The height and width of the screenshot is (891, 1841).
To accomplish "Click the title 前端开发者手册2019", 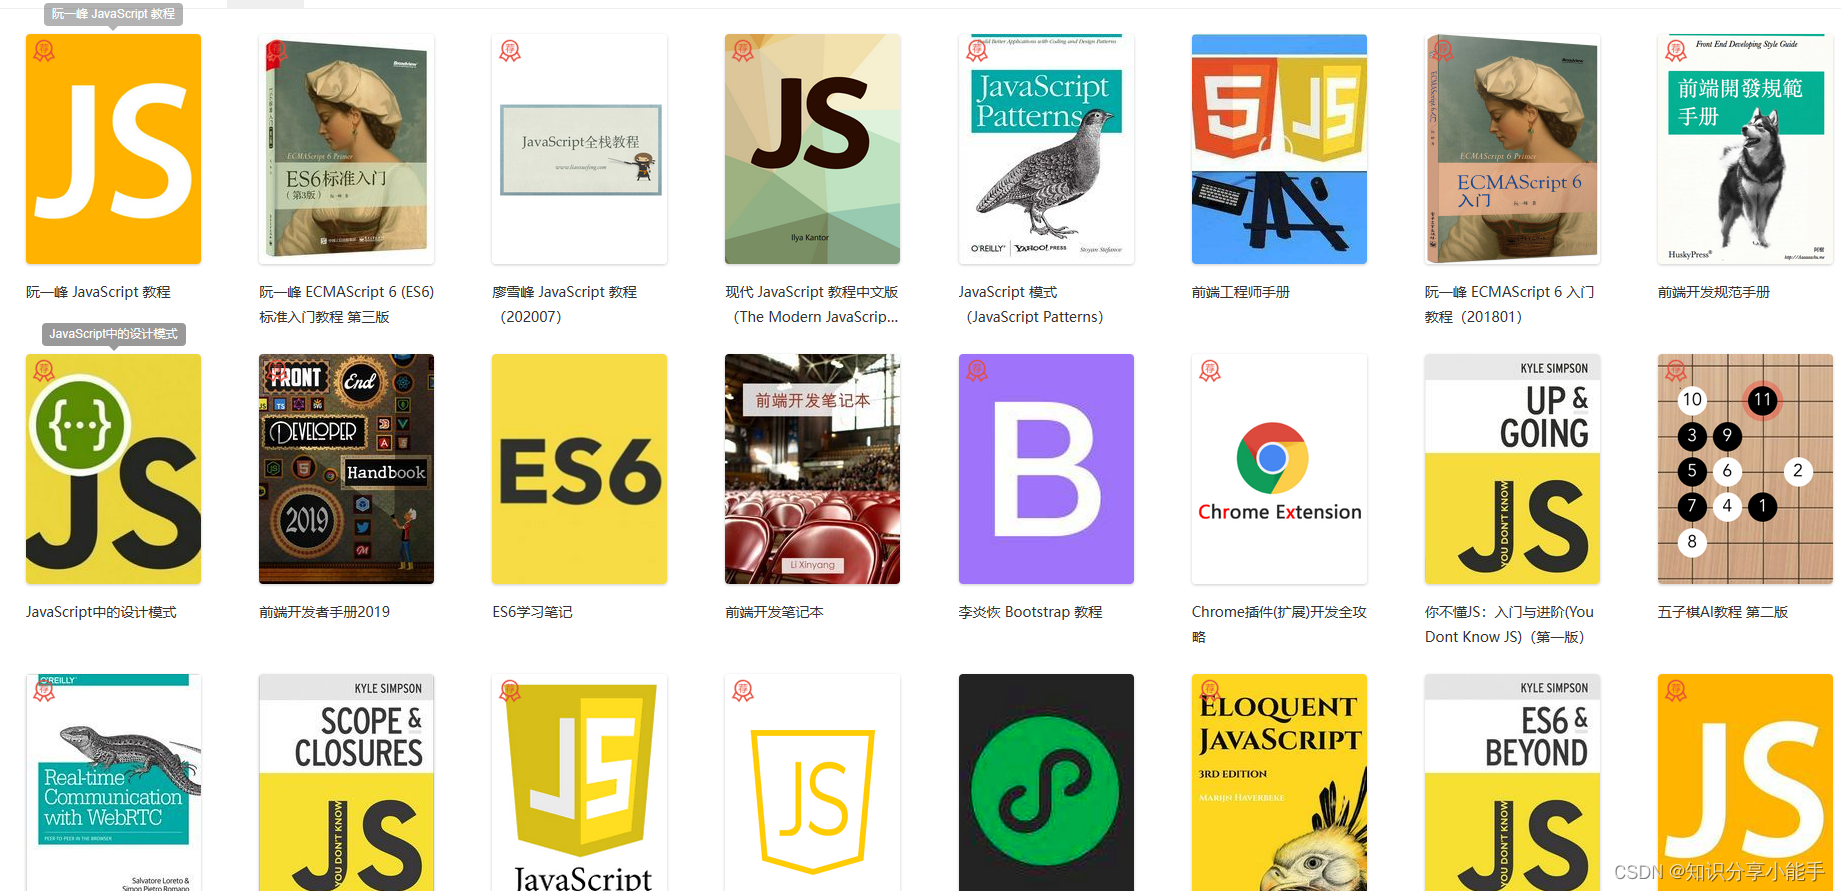I will 324,612.
